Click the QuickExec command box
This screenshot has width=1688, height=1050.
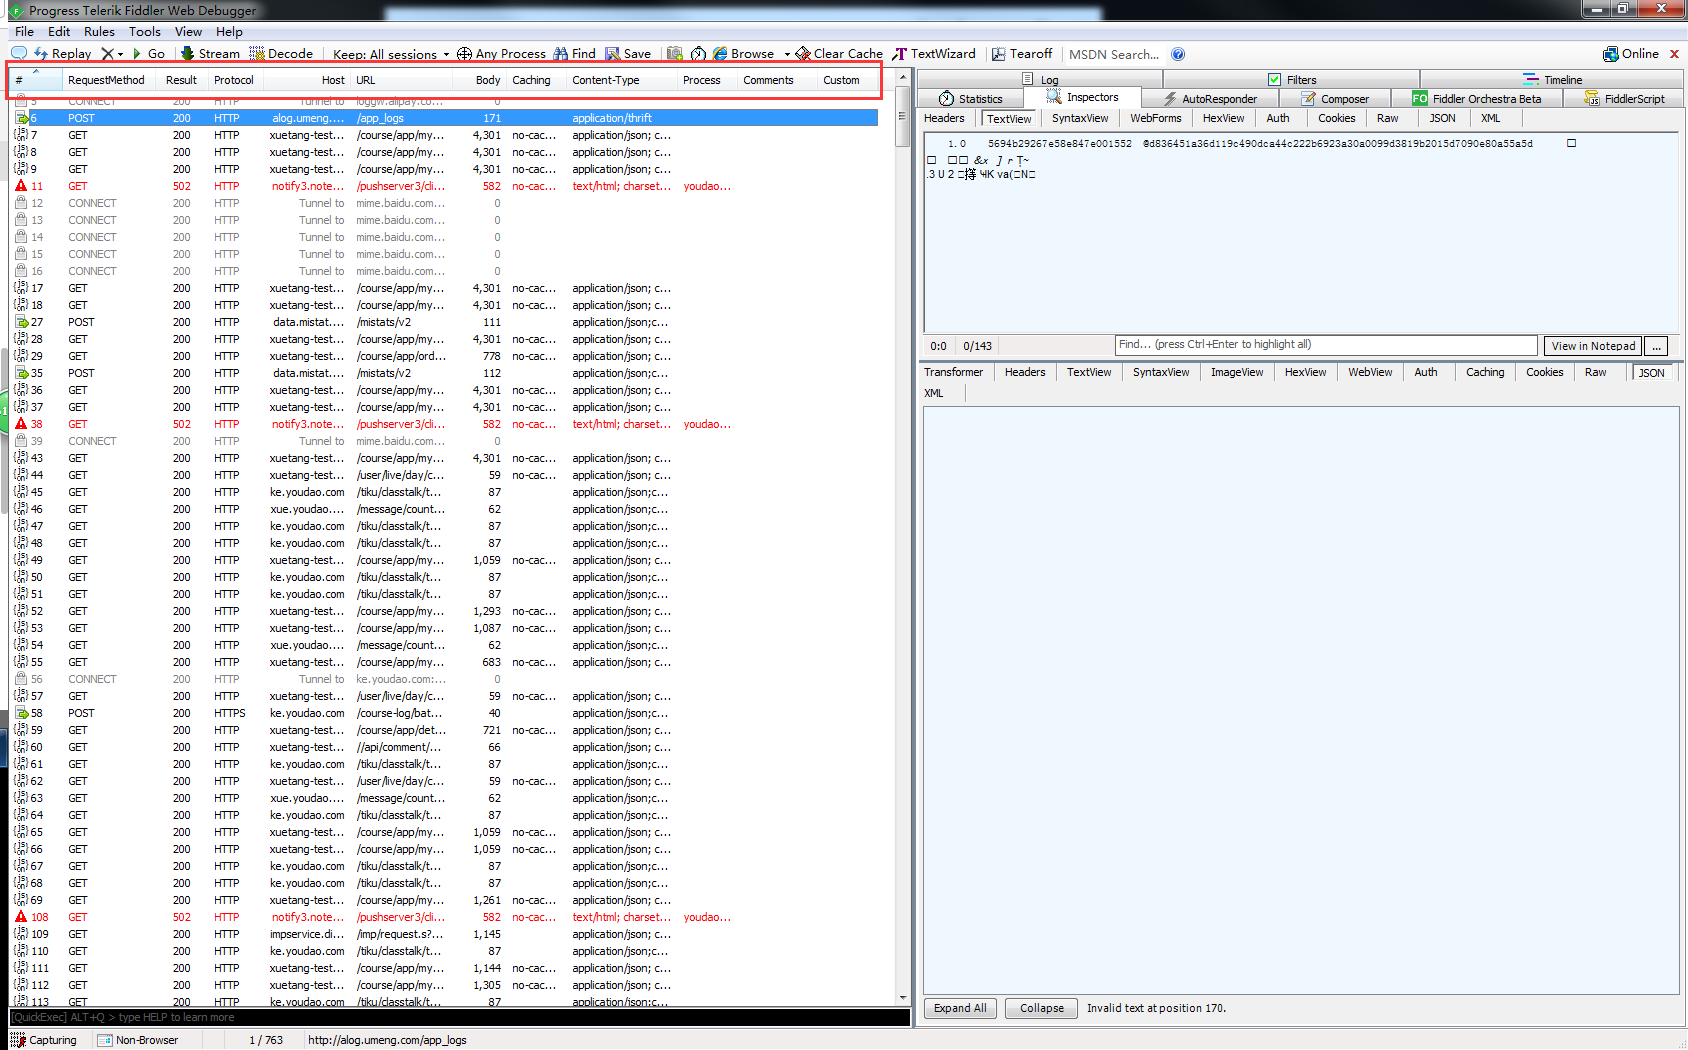pyautogui.click(x=460, y=1017)
